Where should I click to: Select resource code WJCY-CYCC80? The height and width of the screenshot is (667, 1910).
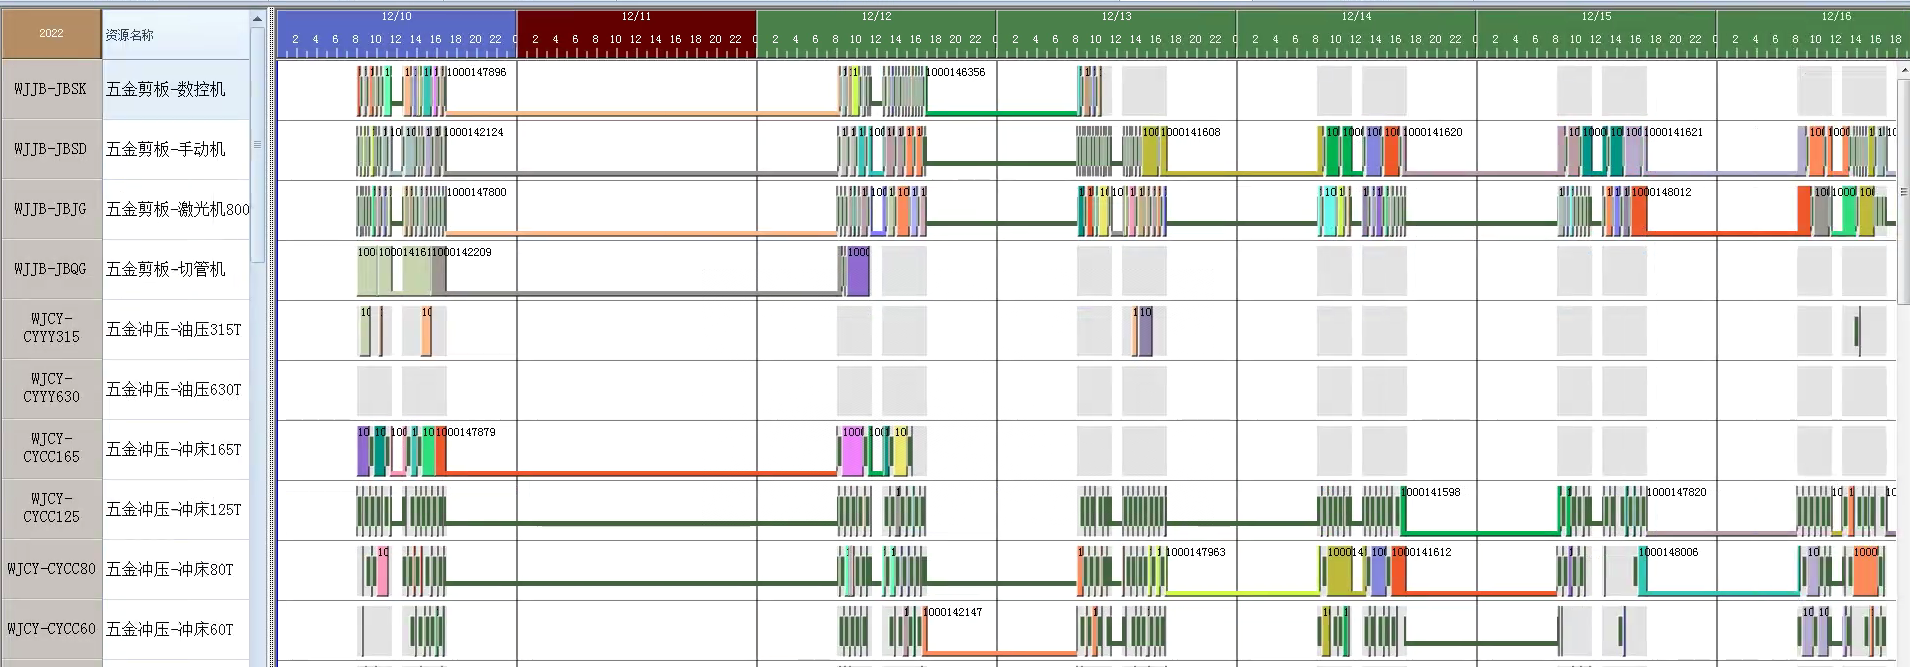51,569
